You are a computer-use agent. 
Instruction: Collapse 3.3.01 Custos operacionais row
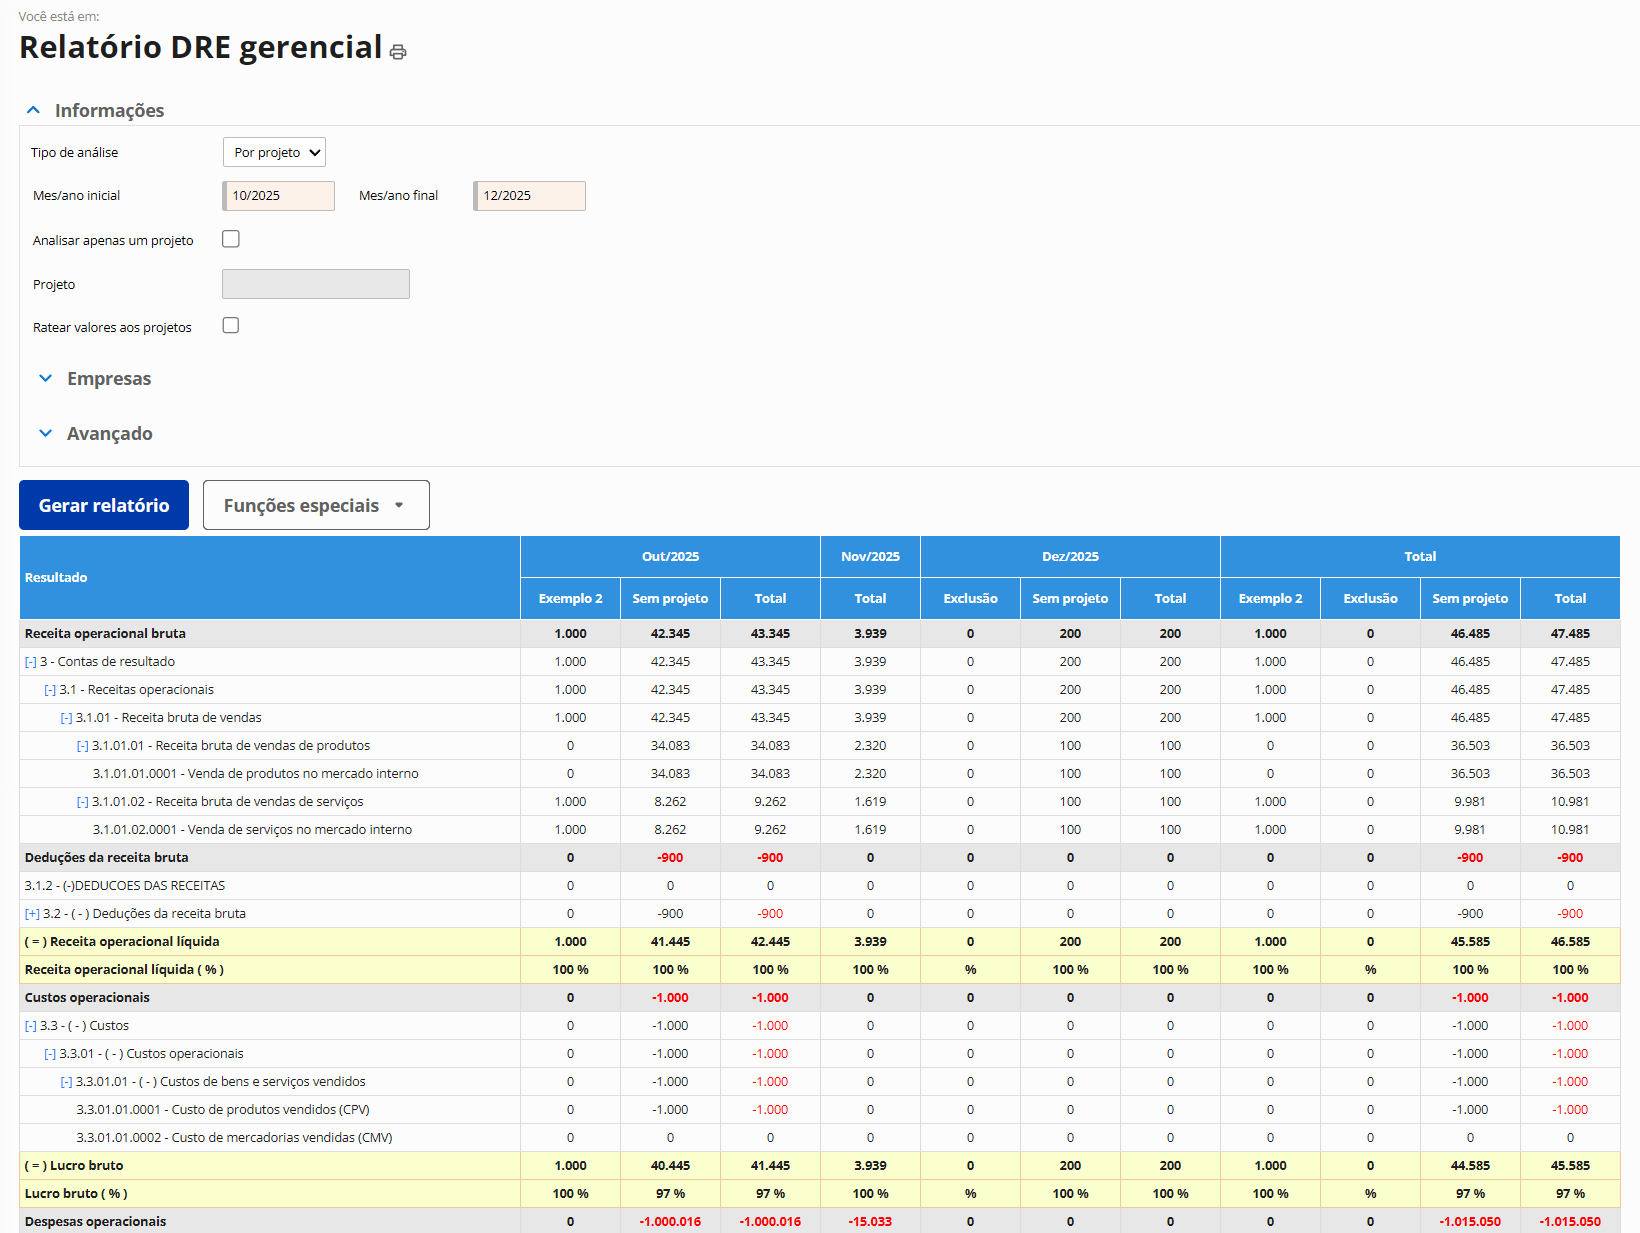point(50,1054)
